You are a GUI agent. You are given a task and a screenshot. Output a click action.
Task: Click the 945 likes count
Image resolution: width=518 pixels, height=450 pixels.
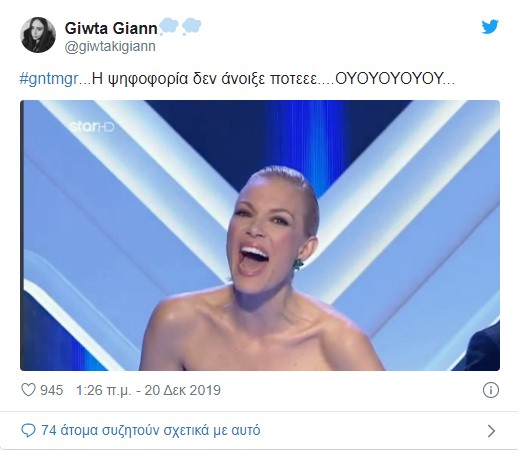52,390
